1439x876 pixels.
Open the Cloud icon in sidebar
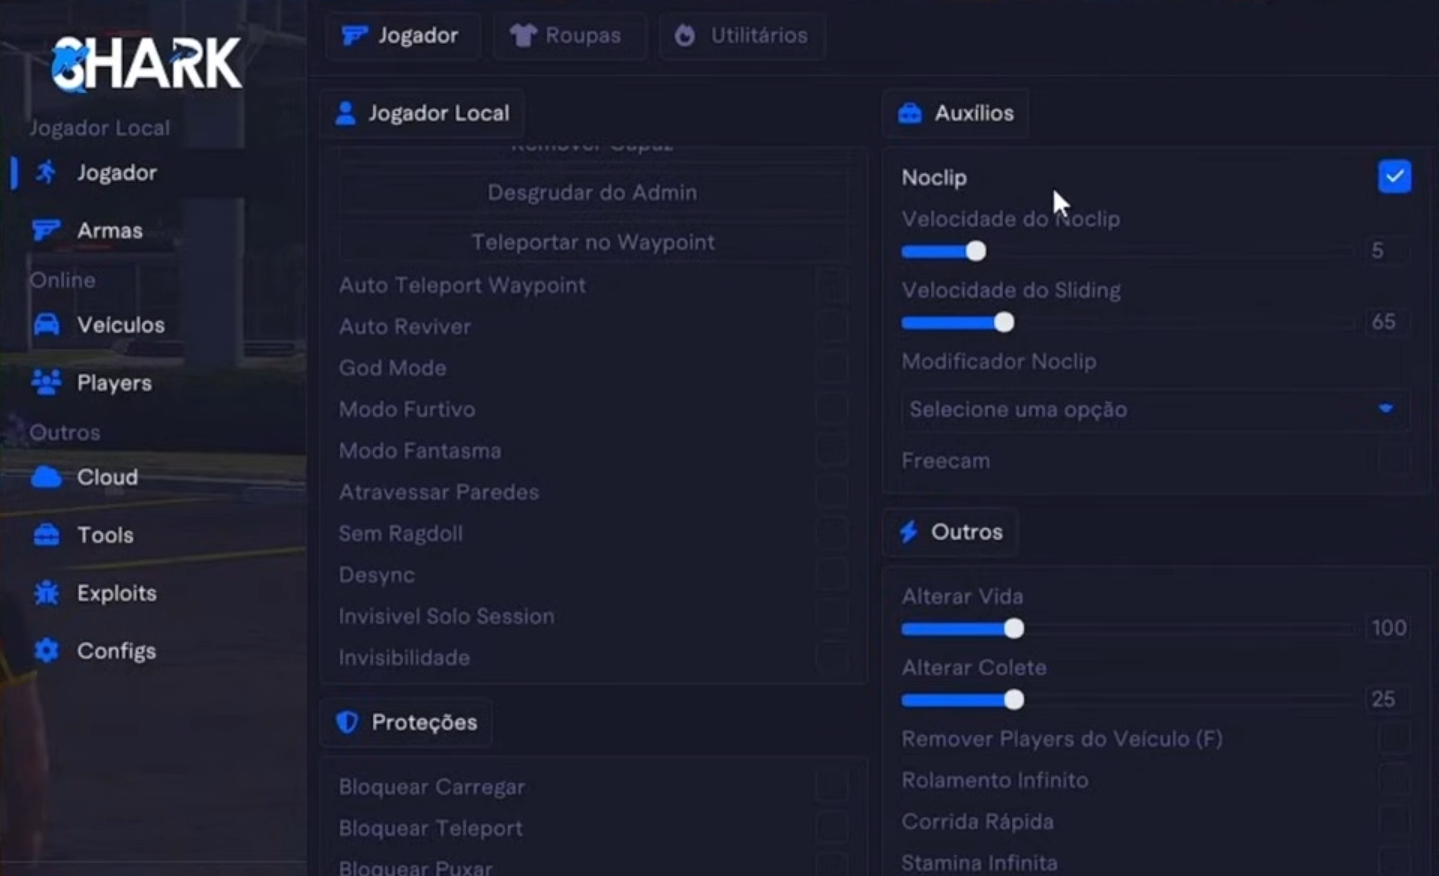point(46,477)
